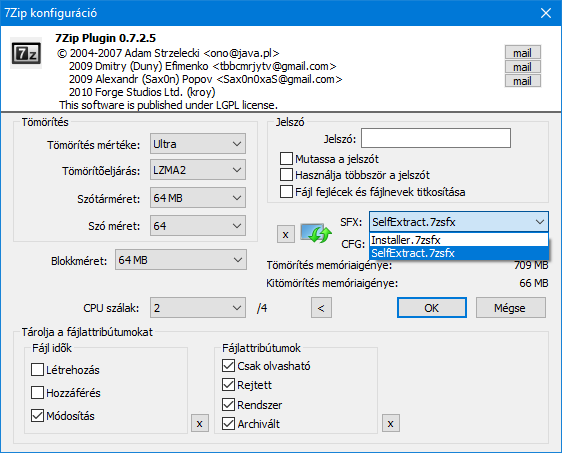This screenshot has height=453, width=562.
Task: Click the < collapse button
Action: (321, 307)
